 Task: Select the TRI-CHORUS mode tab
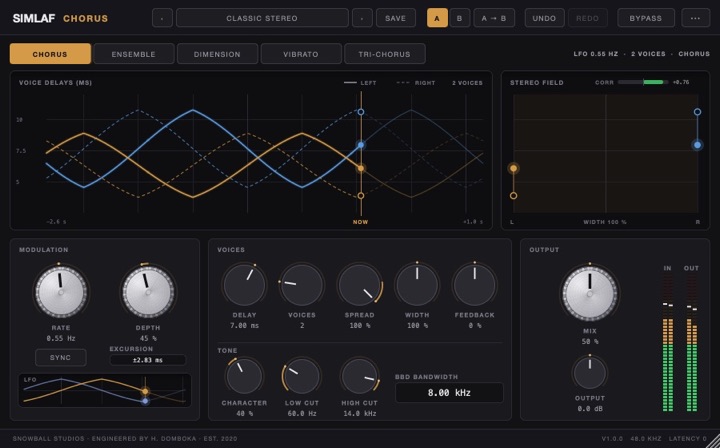click(384, 54)
